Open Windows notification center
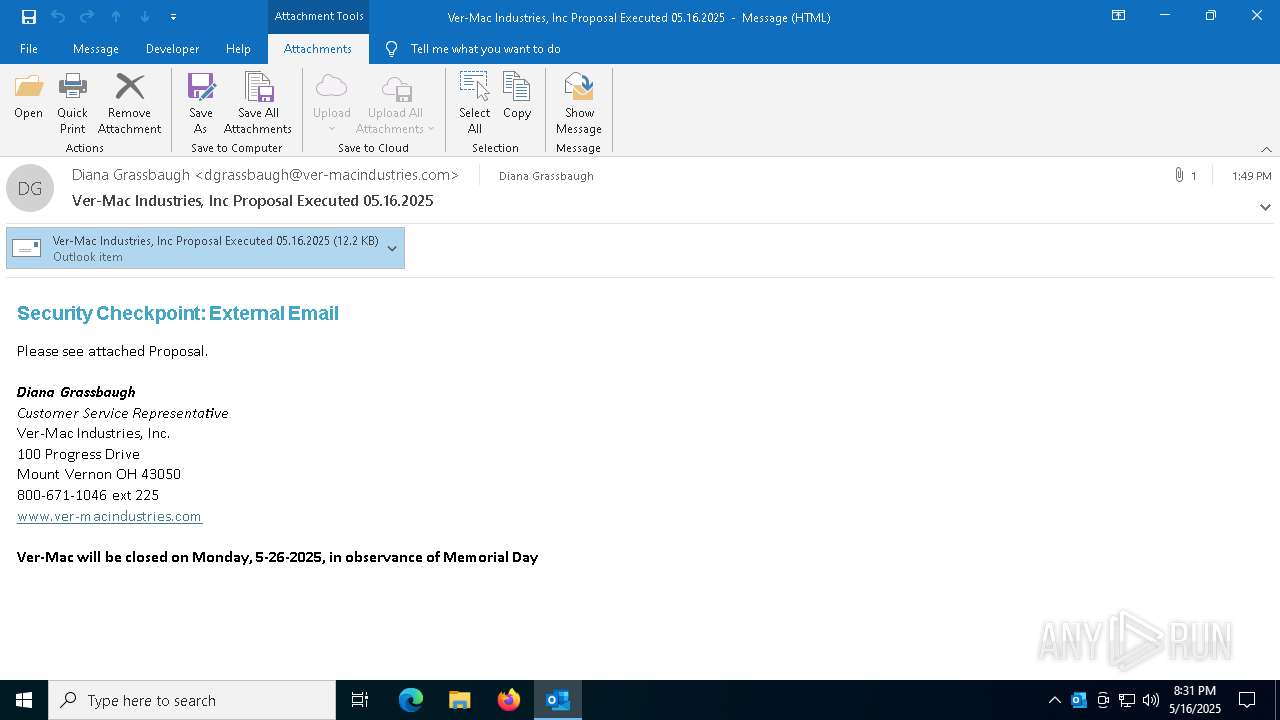Image resolution: width=1280 pixels, height=720 pixels. tap(1247, 700)
